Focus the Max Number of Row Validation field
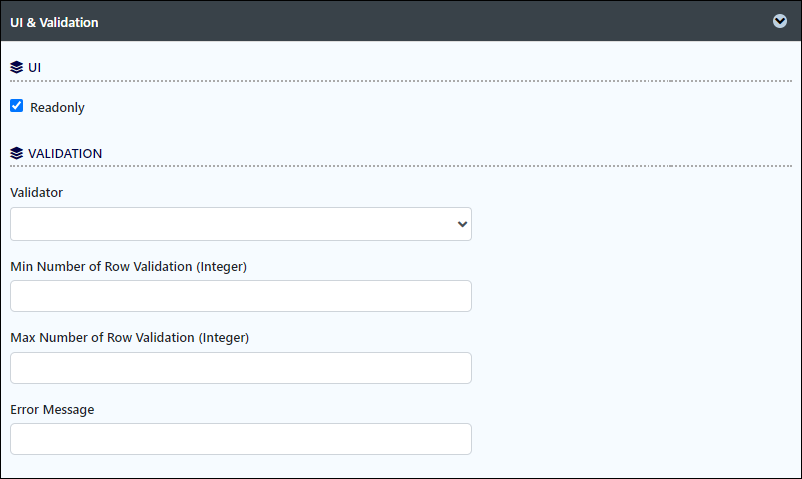 click(240, 368)
